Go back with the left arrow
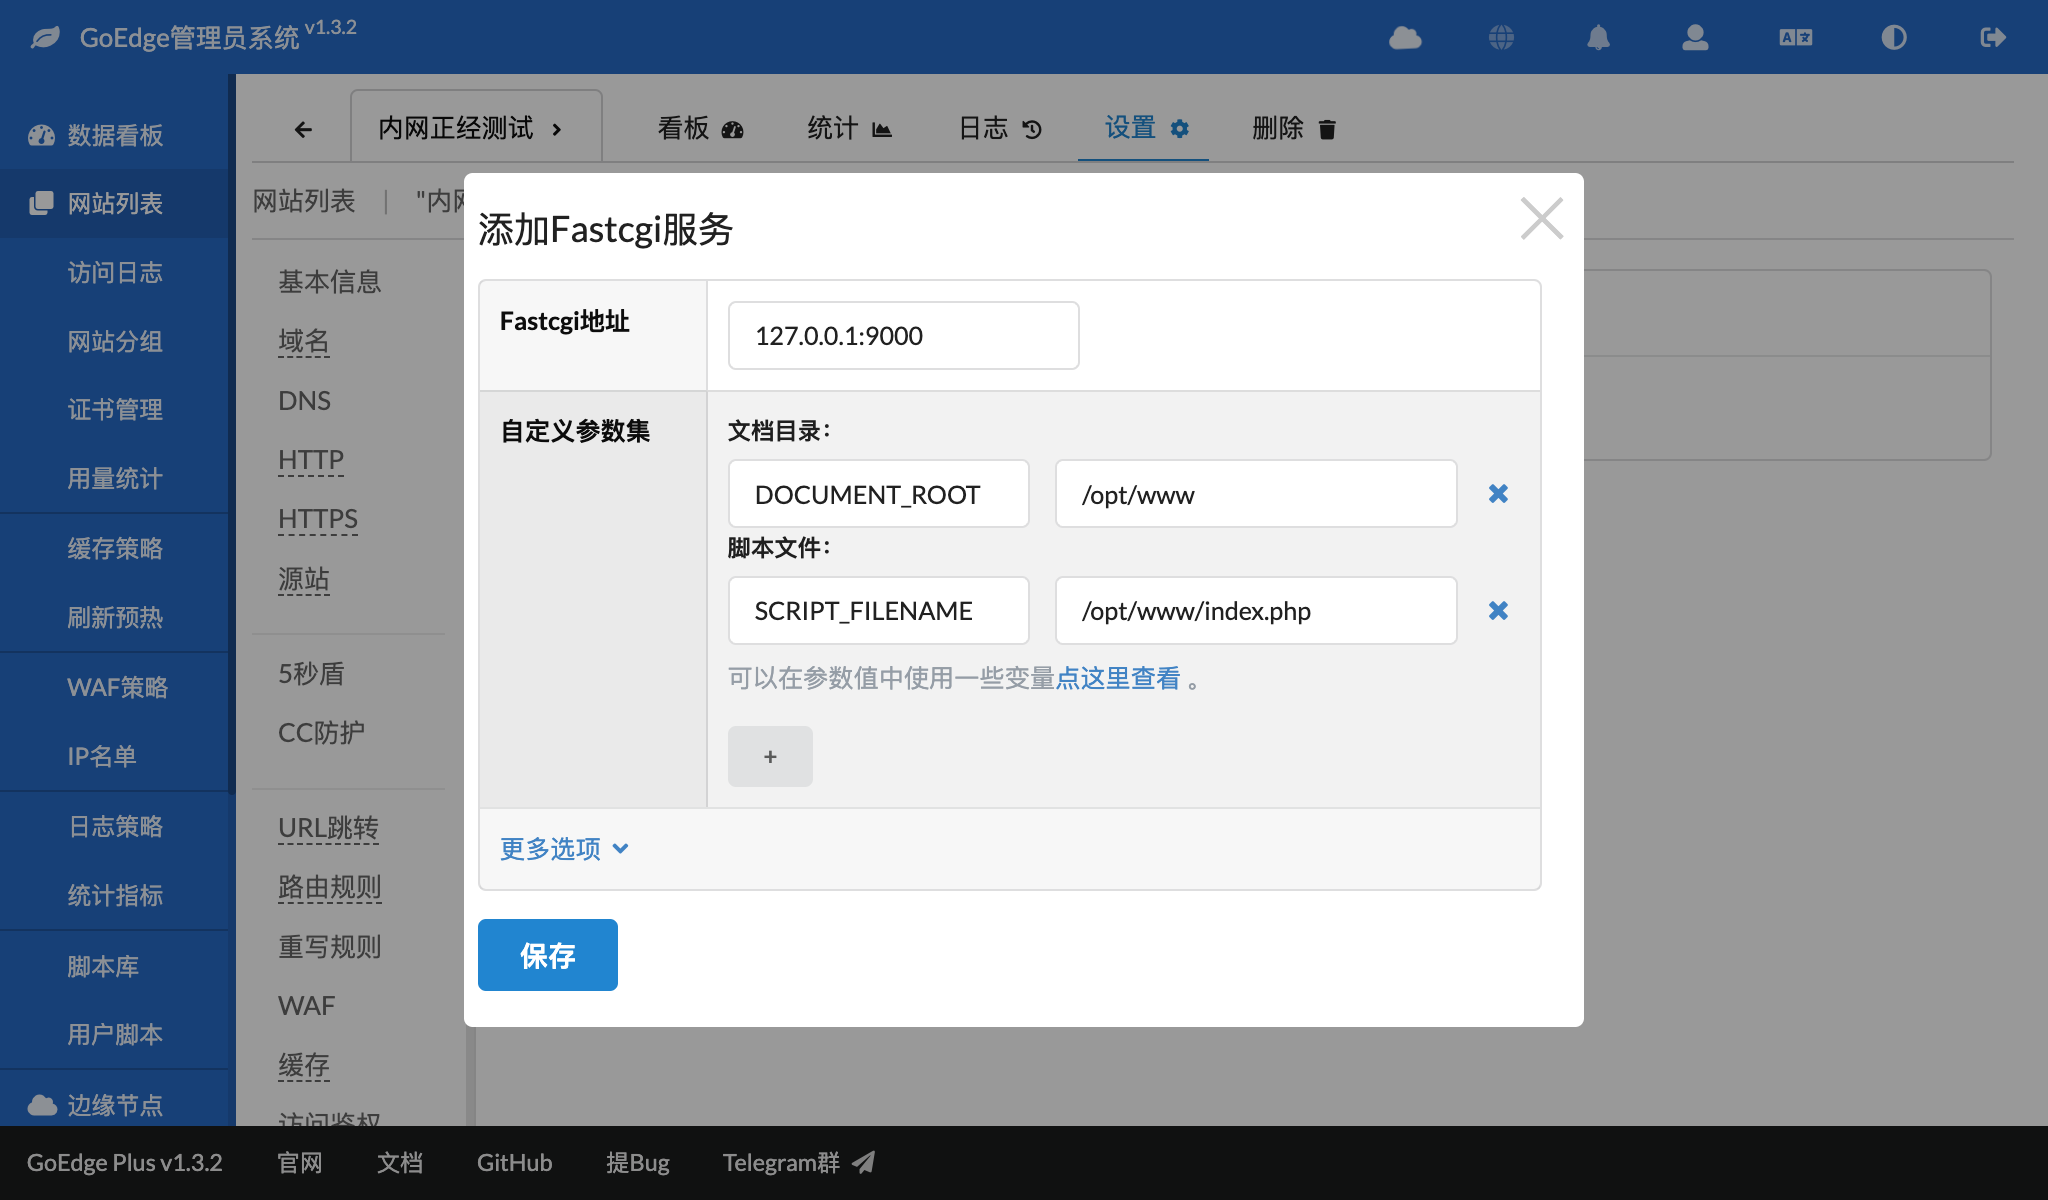Screen dimensions: 2048x1200 pos(303,129)
